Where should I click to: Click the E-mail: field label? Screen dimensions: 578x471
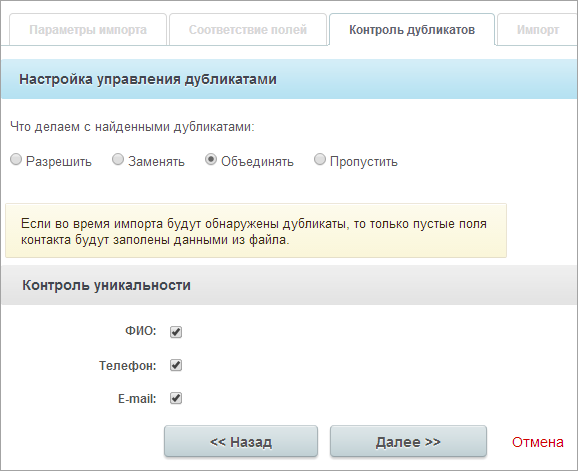point(137,399)
